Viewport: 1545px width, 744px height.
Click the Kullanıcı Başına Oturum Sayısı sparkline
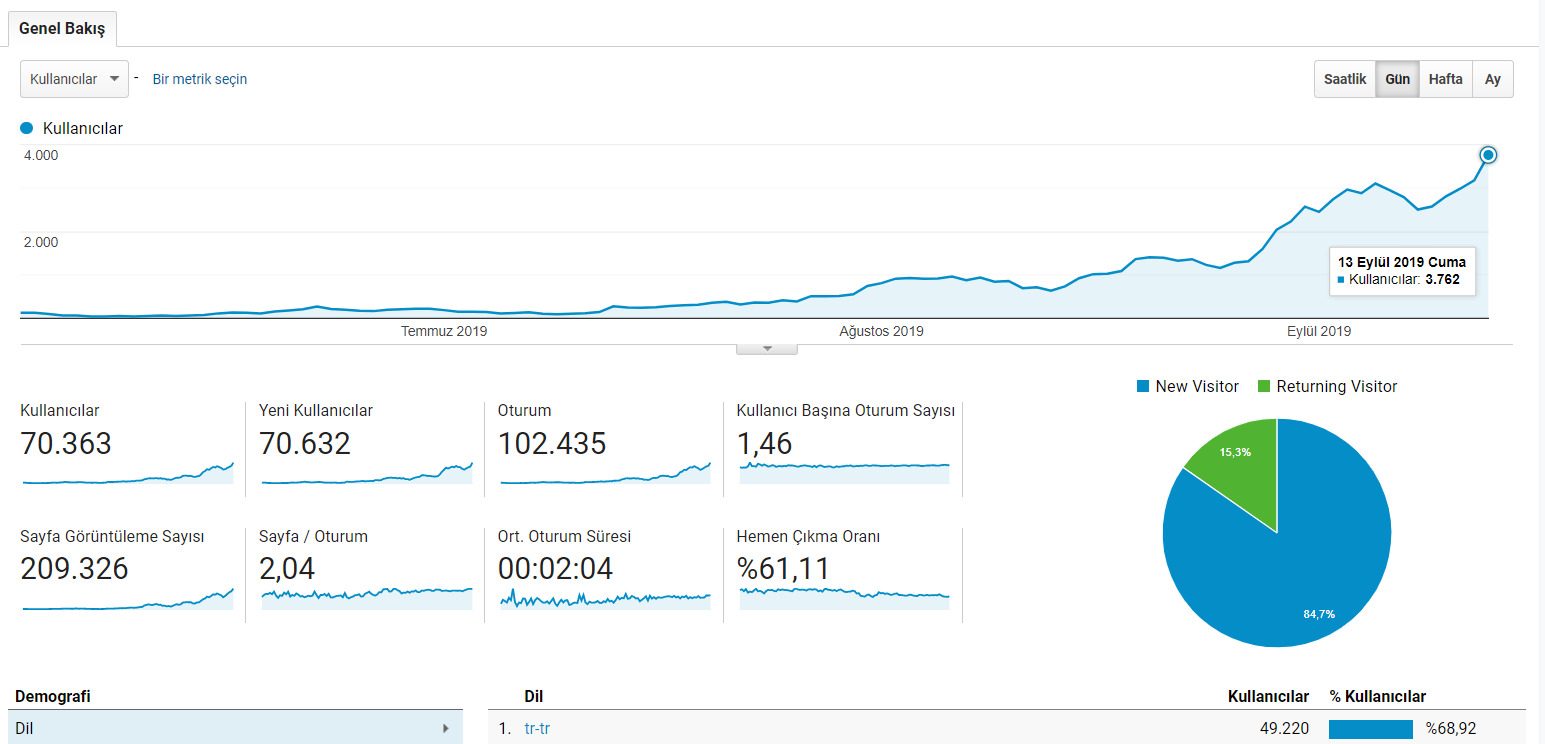[844, 471]
